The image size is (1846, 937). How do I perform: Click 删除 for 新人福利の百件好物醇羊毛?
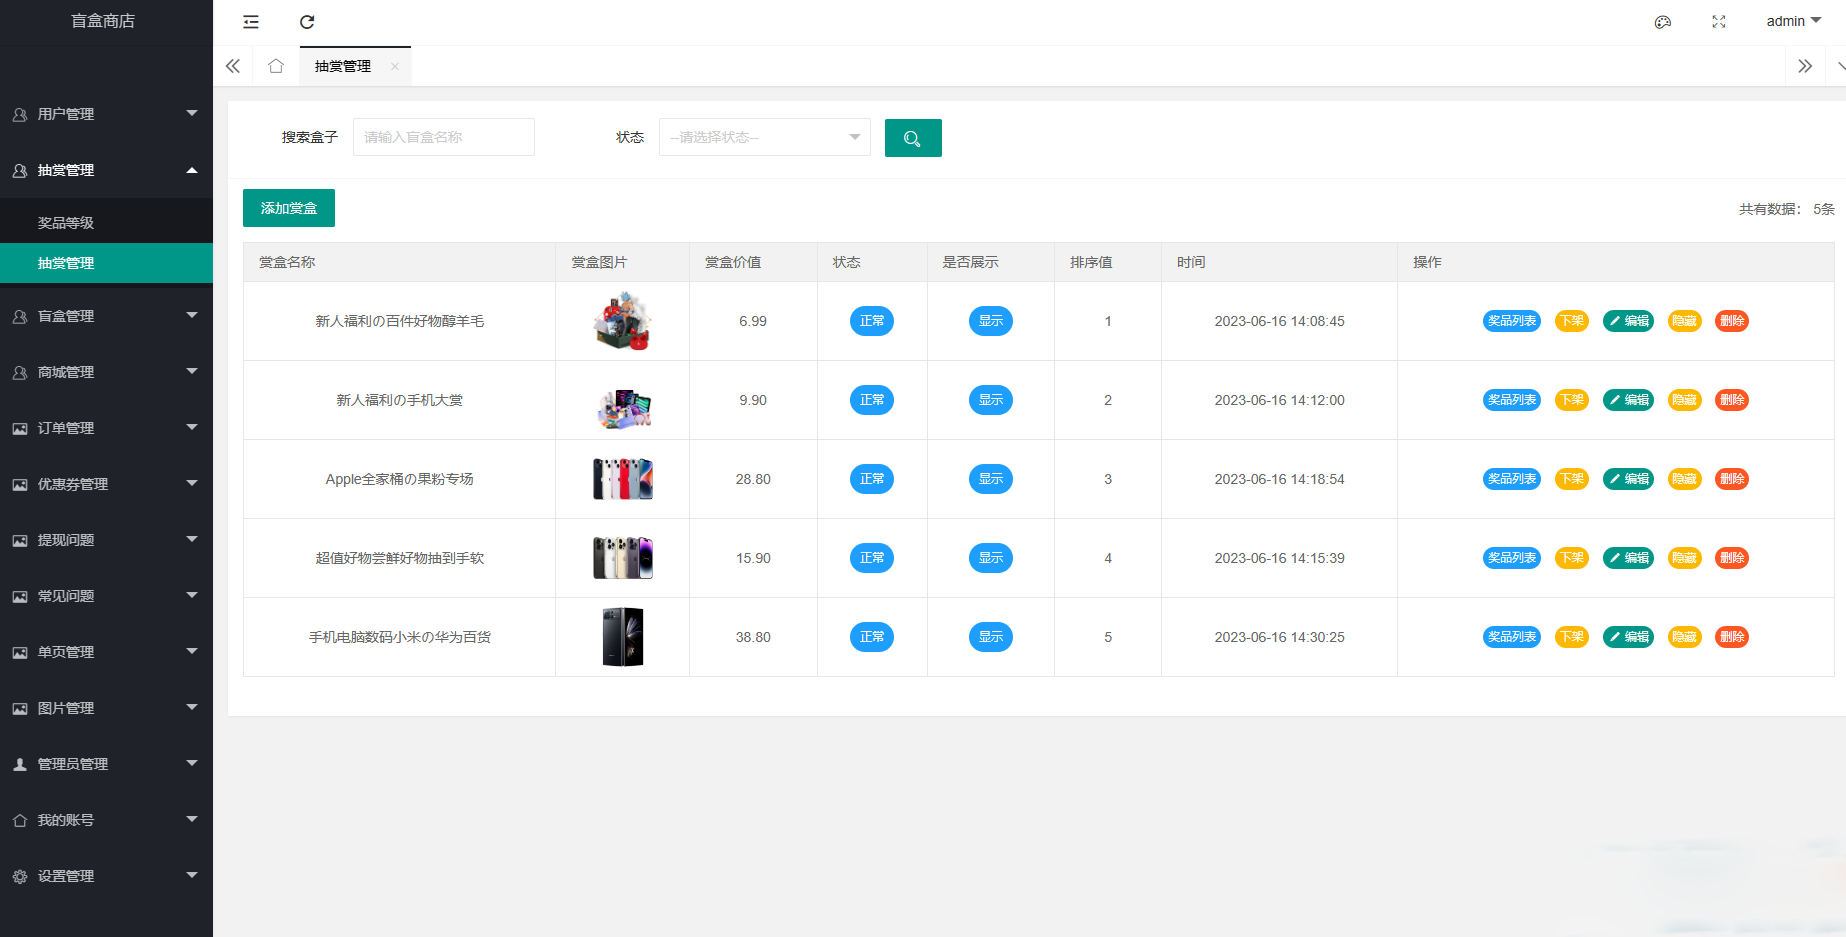1731,321
